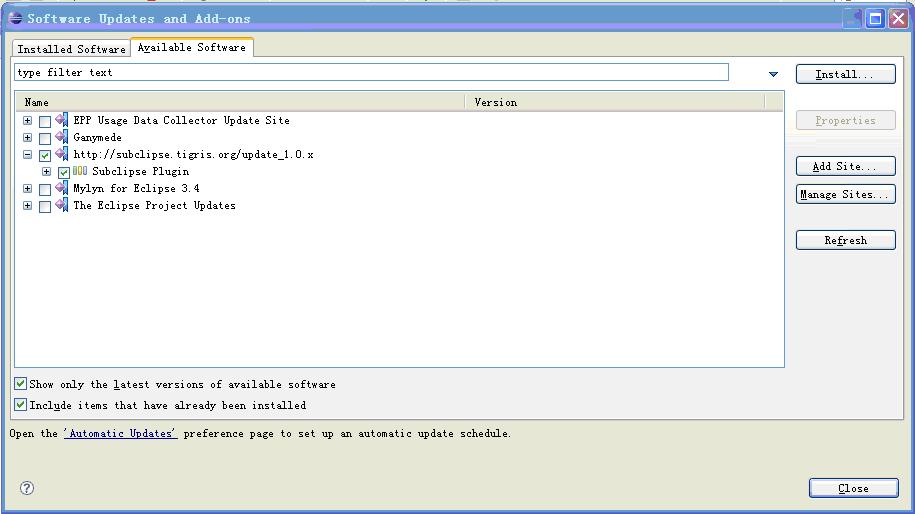Image resolution: width=915 pixels, height=514 pixels.
Task: Select the Available Software tab
Action: click(192, 47)
